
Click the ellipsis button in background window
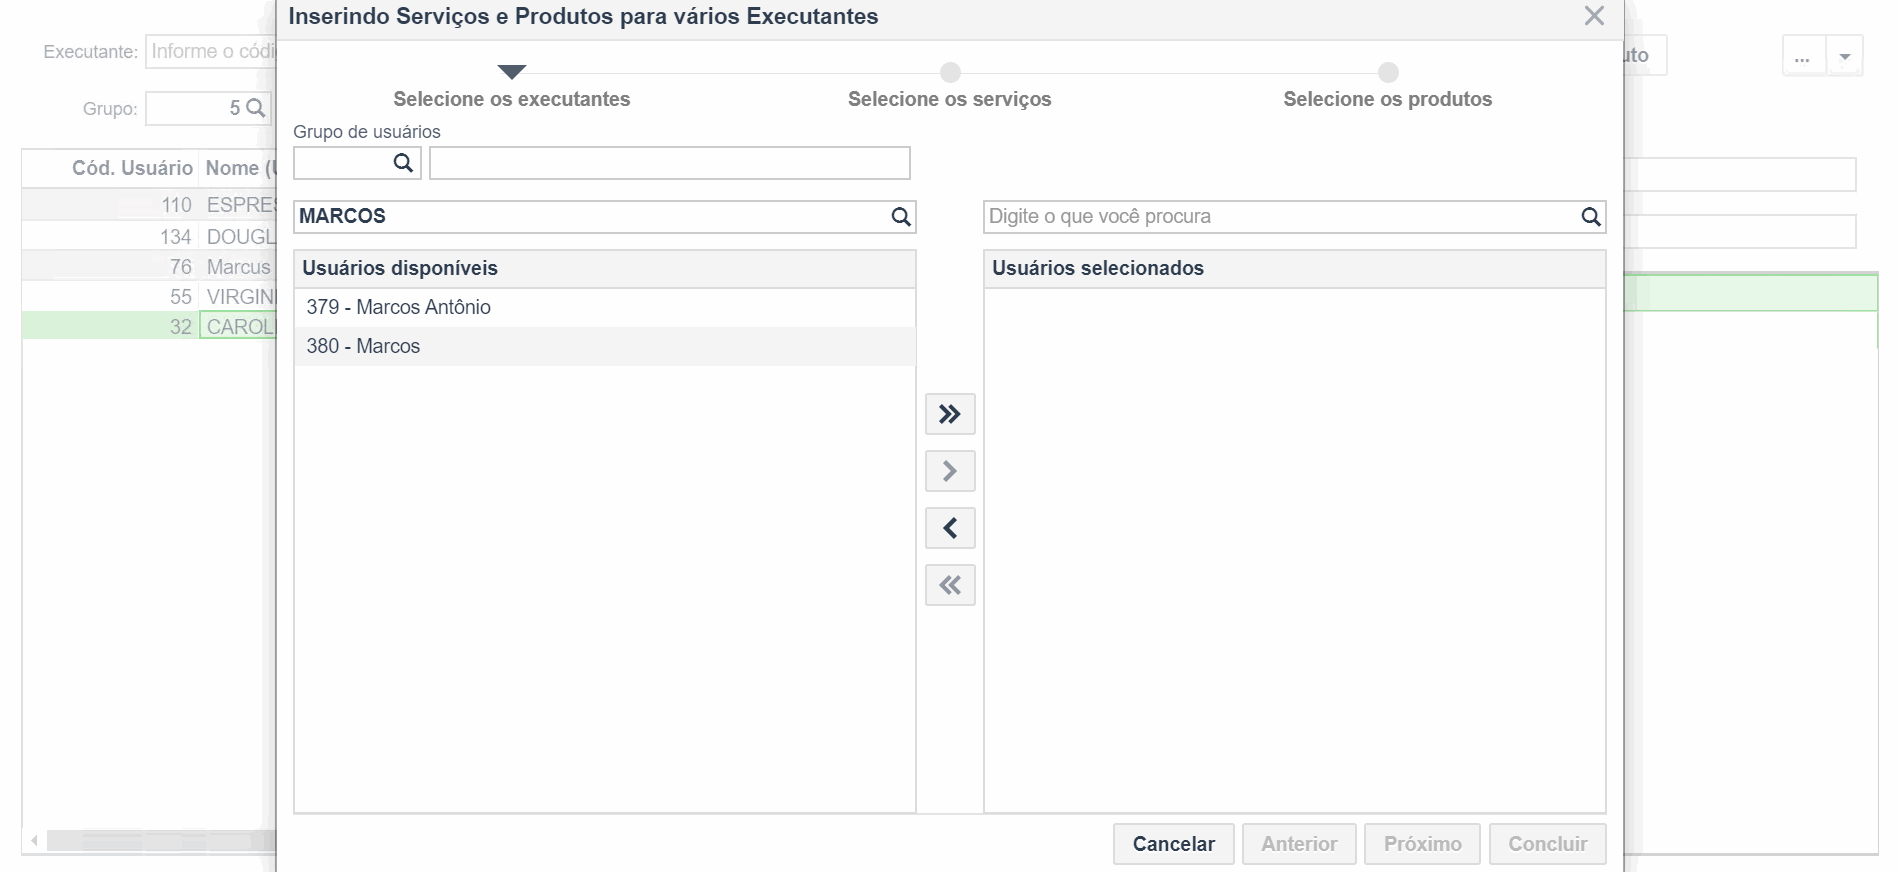click(1803, 56)
